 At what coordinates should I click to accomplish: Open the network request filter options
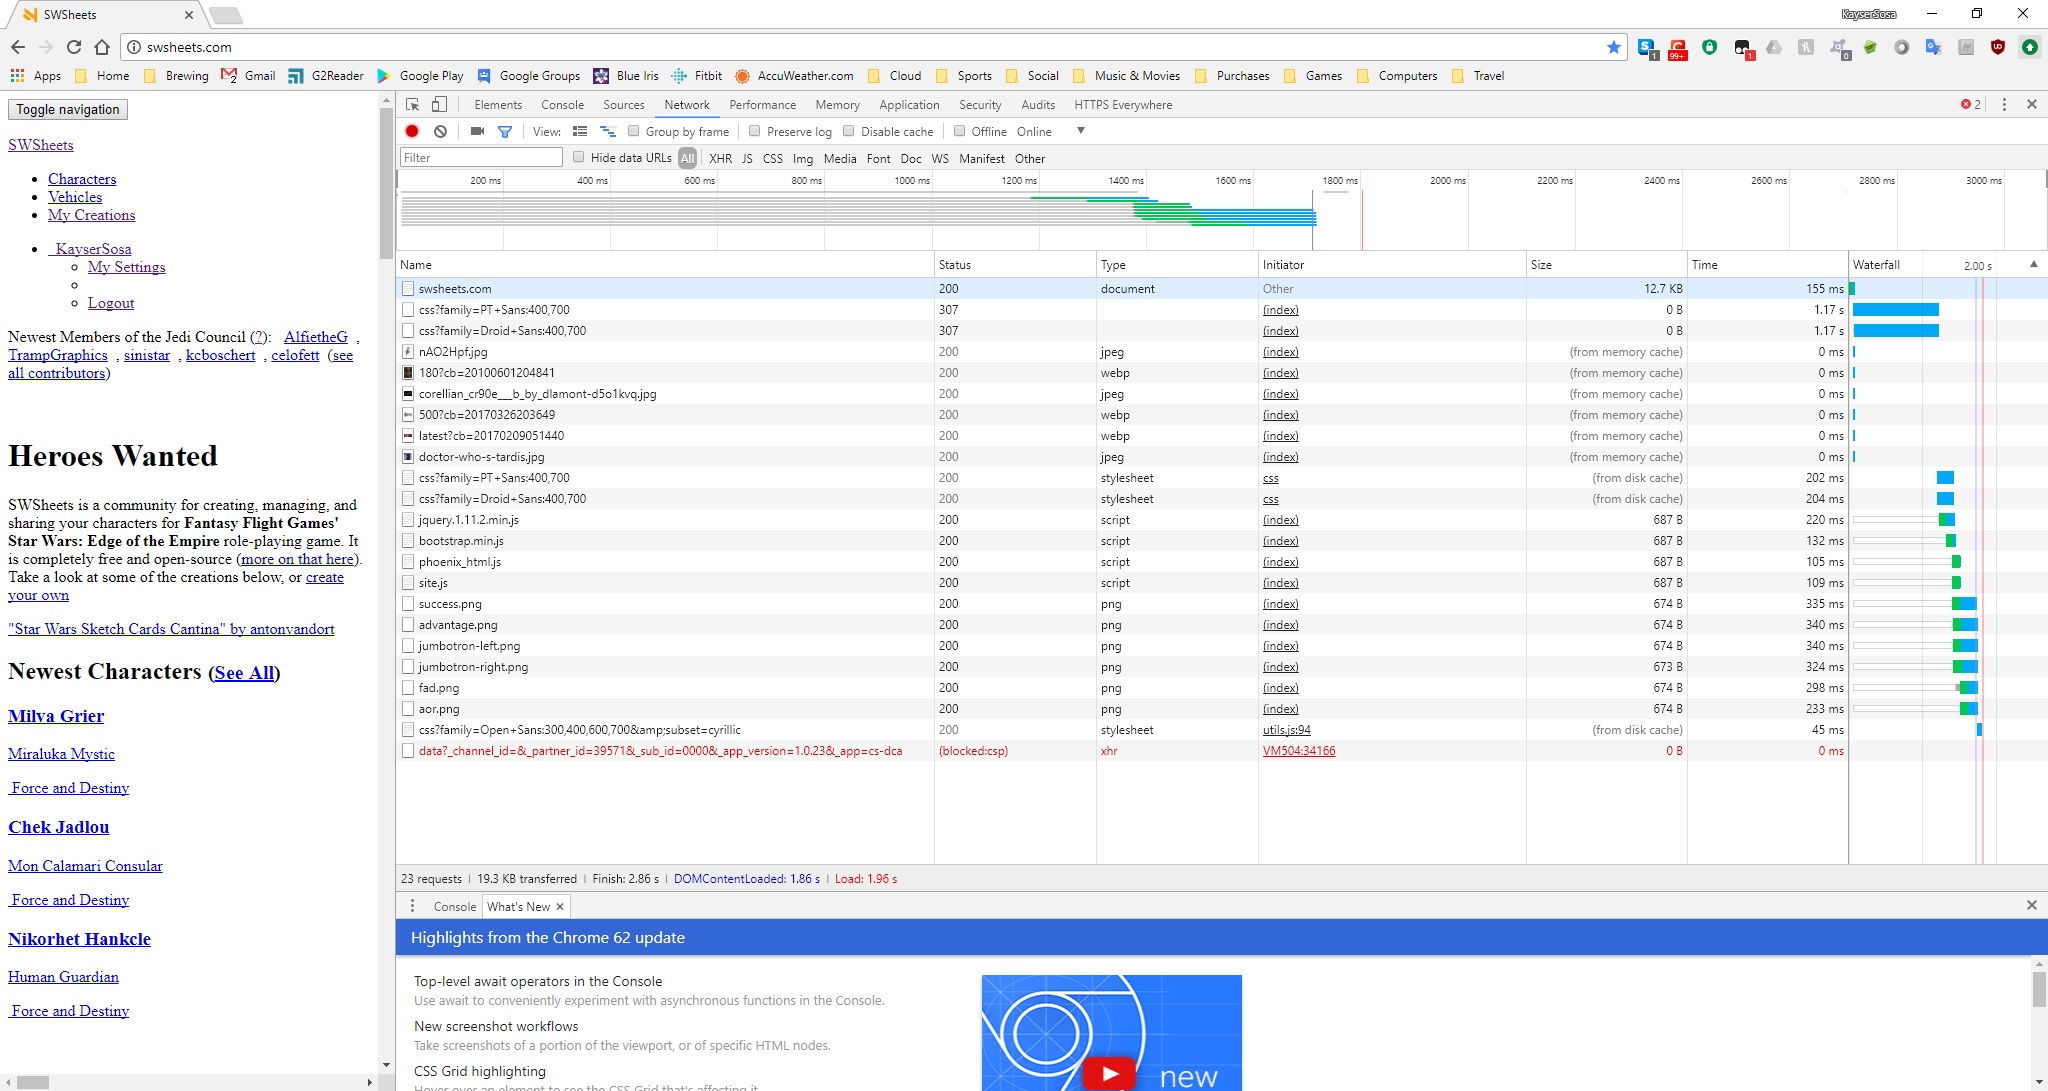pyautogui.click(x=505, y=131)
